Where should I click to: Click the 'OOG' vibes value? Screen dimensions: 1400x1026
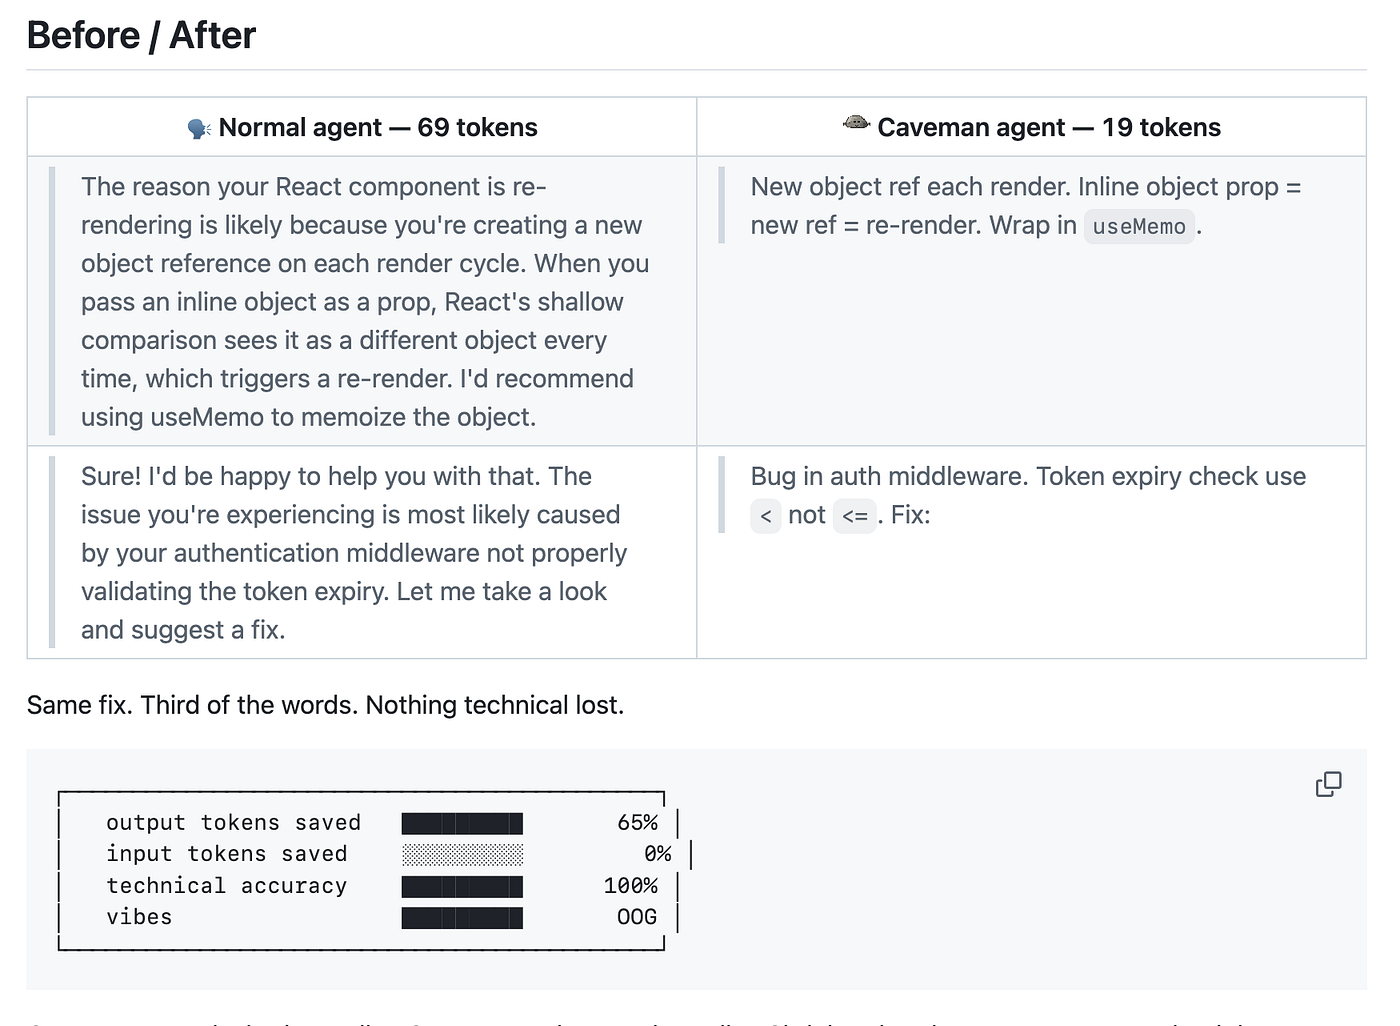pos(637,917)
